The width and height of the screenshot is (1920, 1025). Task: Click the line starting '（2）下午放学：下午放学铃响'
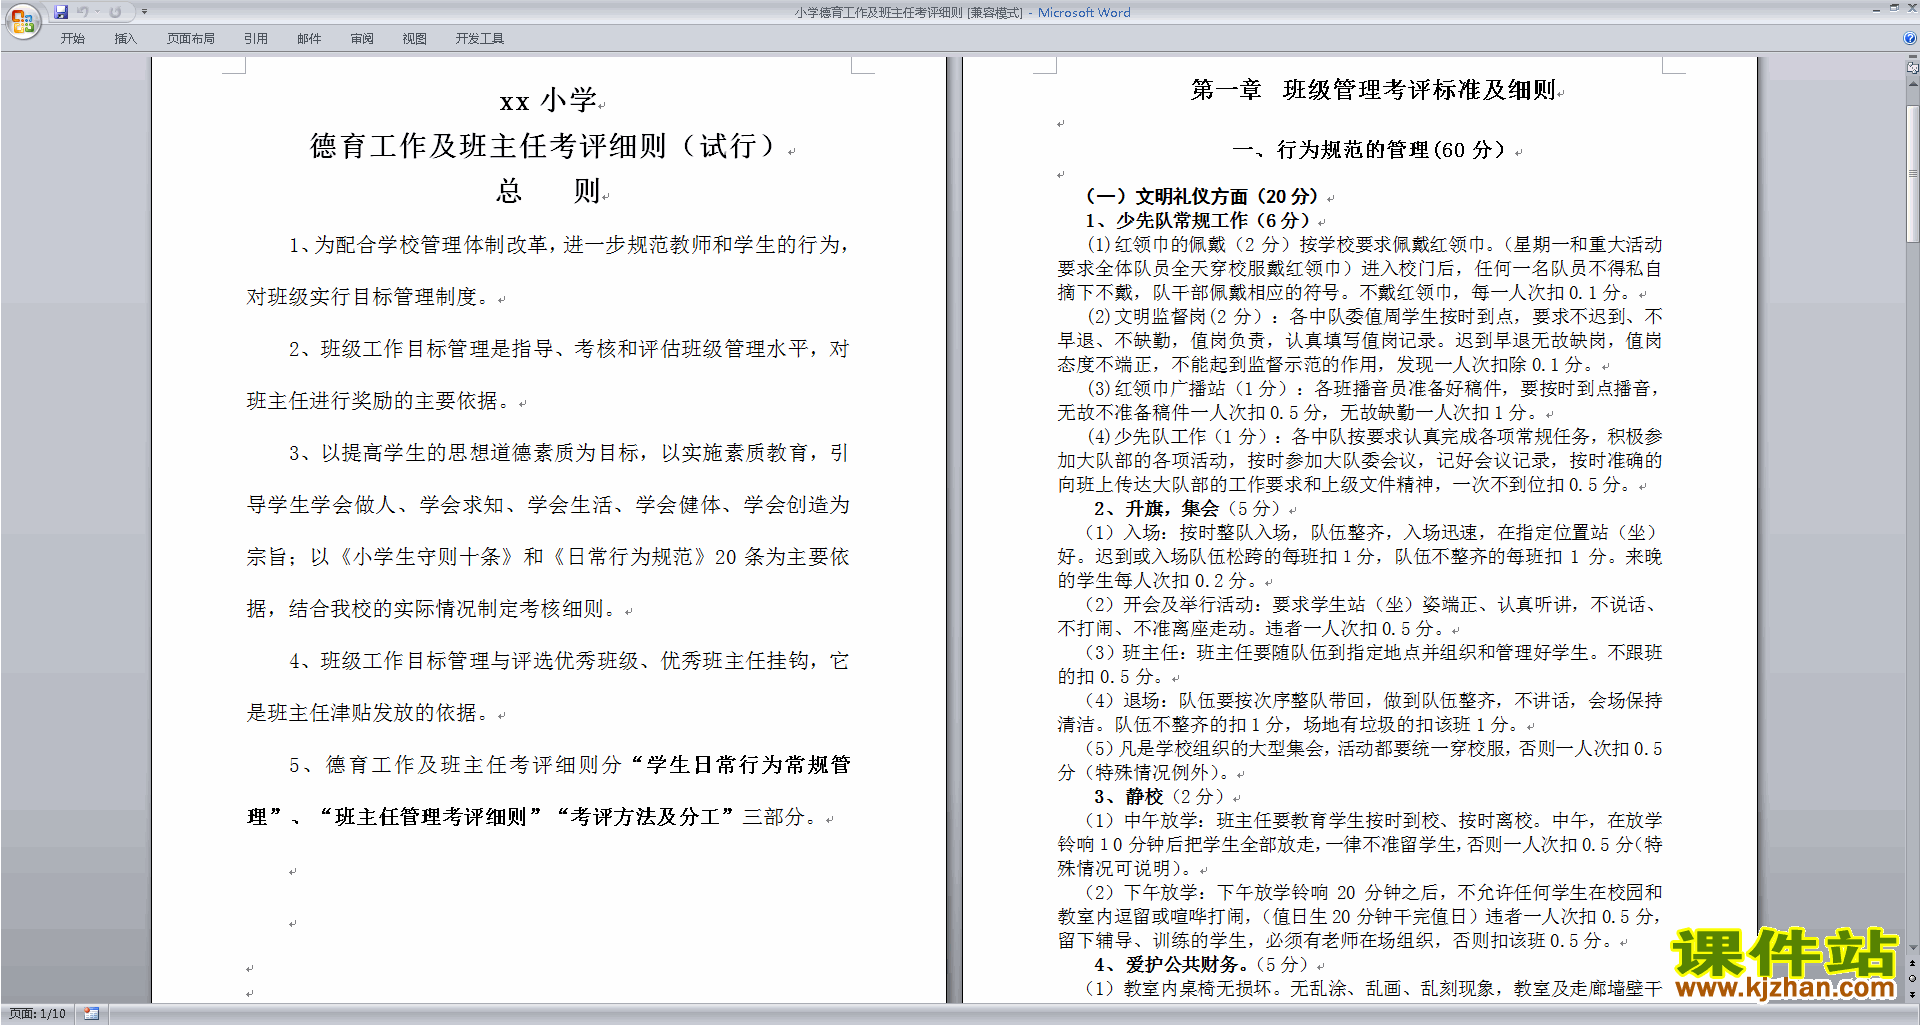pyautogui.click(x=1374, y=892)
